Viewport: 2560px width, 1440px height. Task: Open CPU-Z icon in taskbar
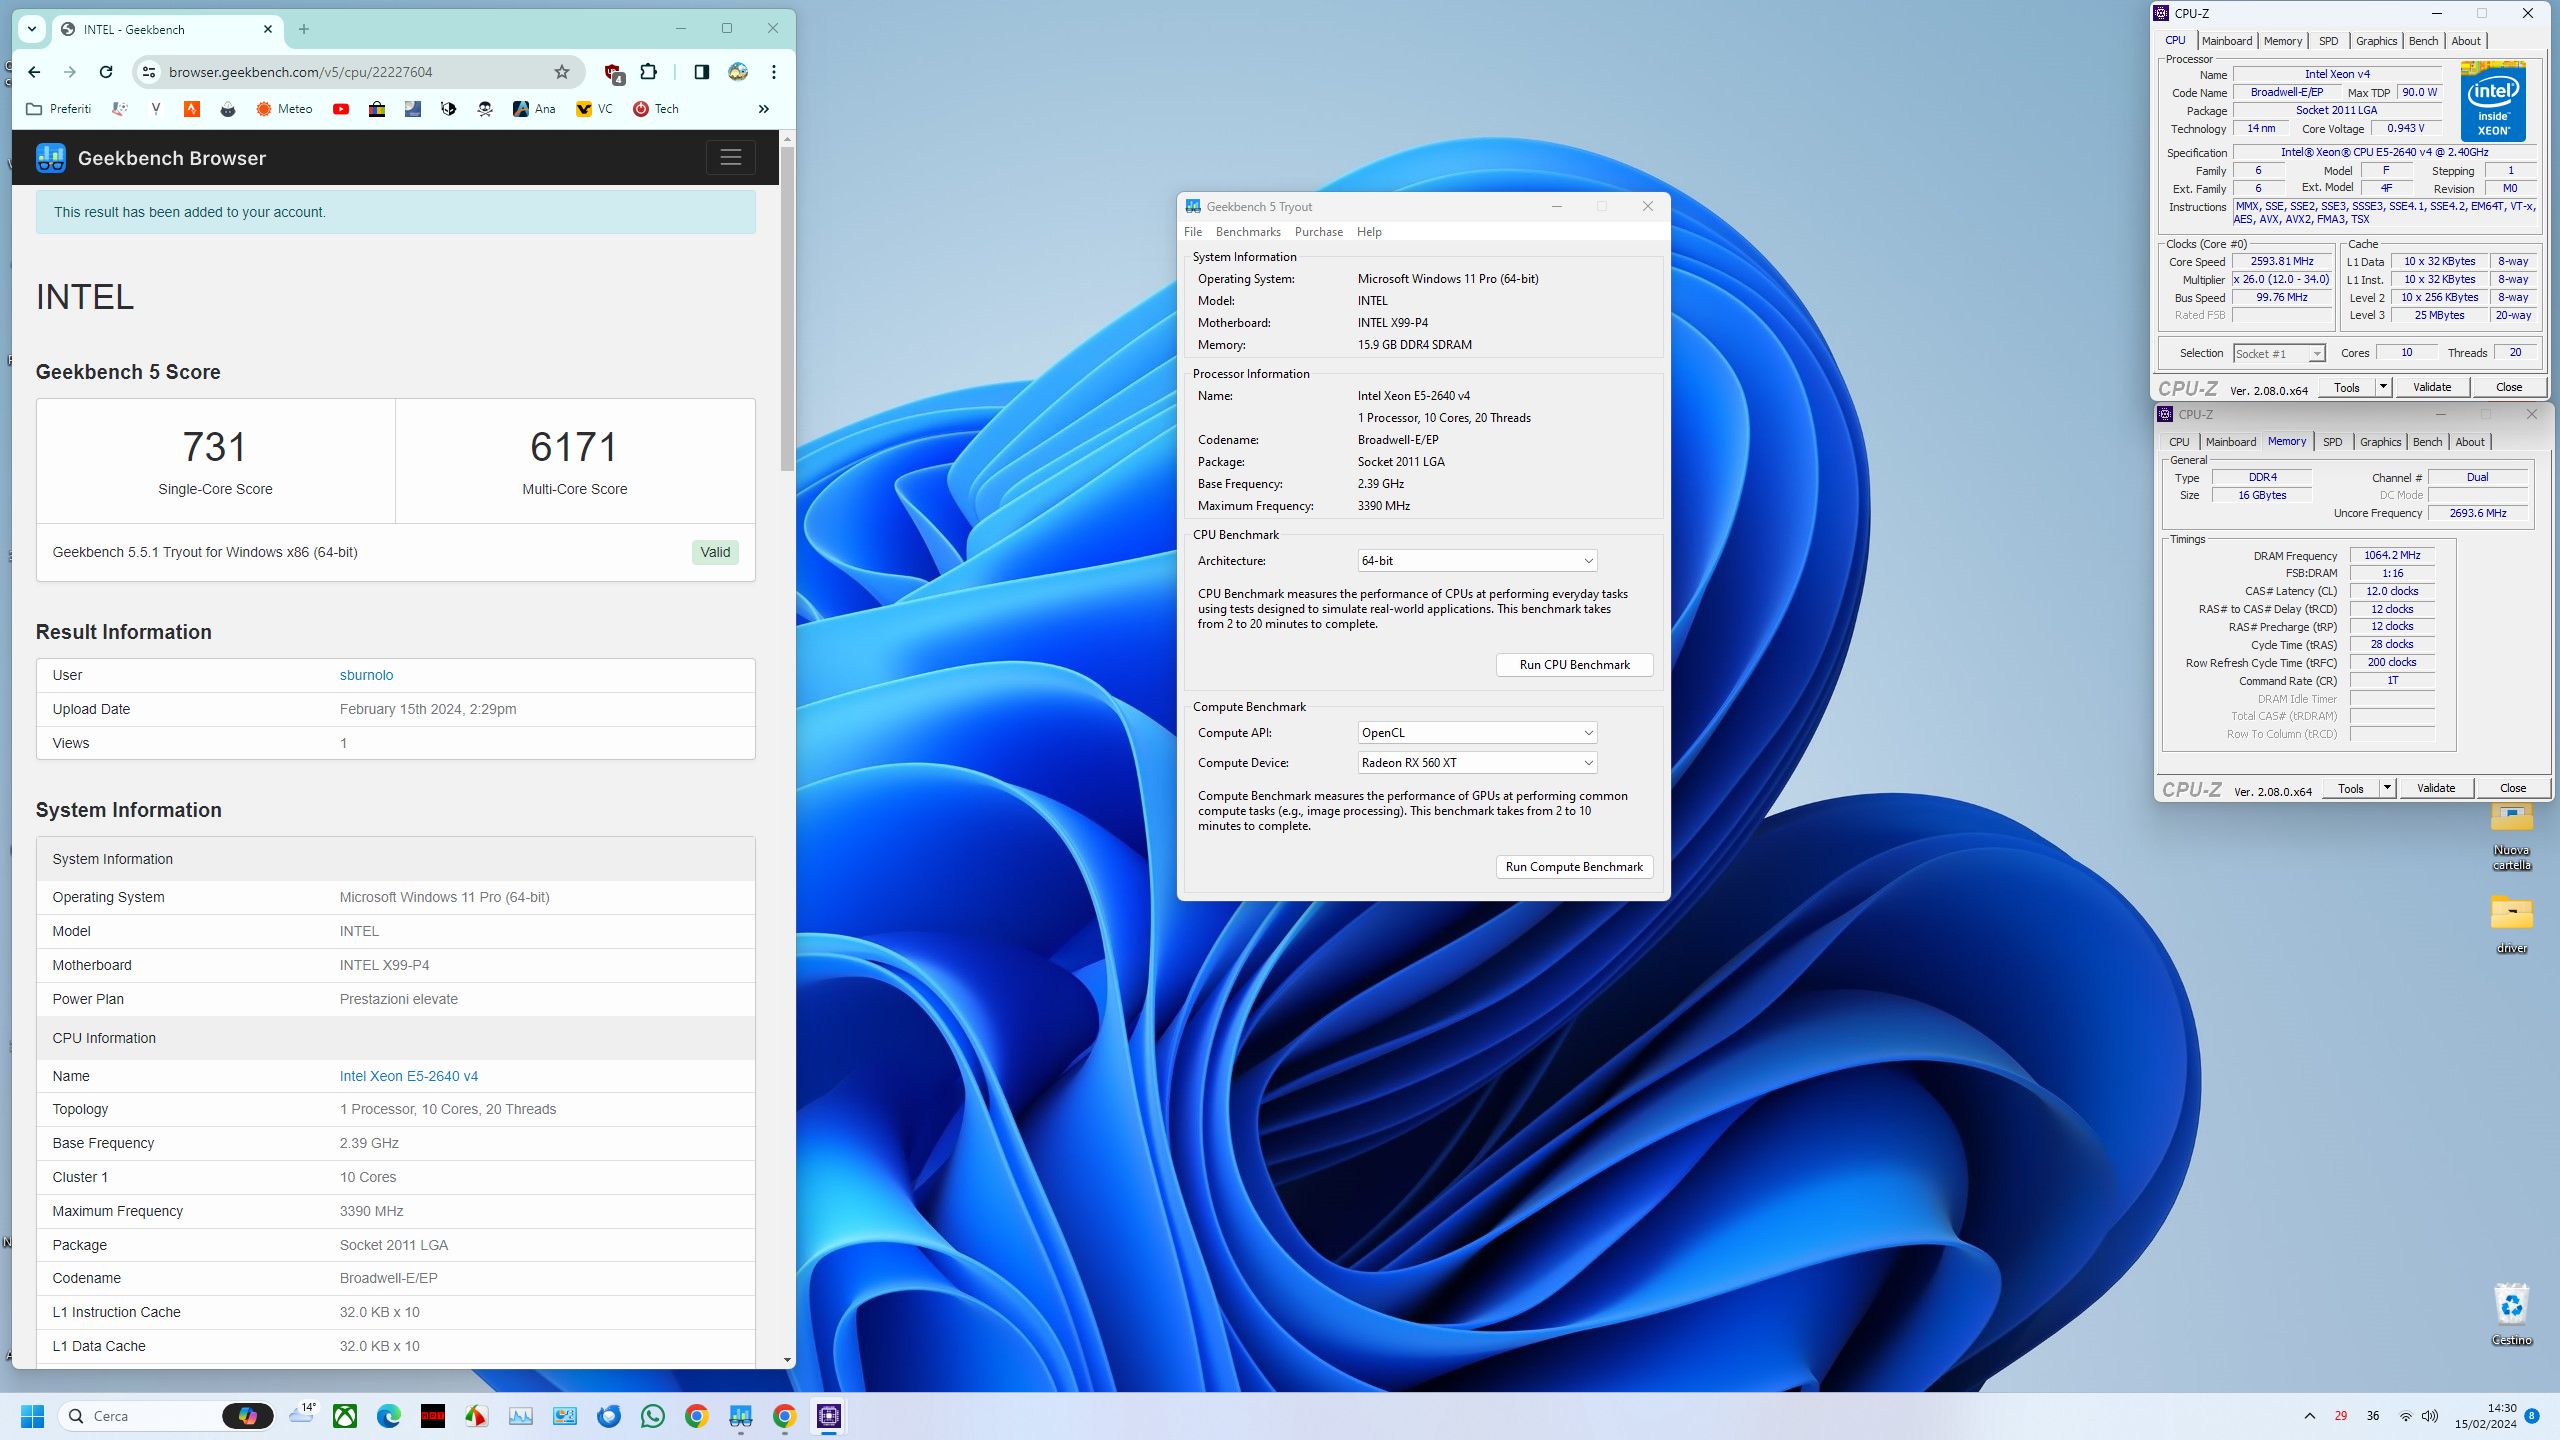pos(829,1416)
